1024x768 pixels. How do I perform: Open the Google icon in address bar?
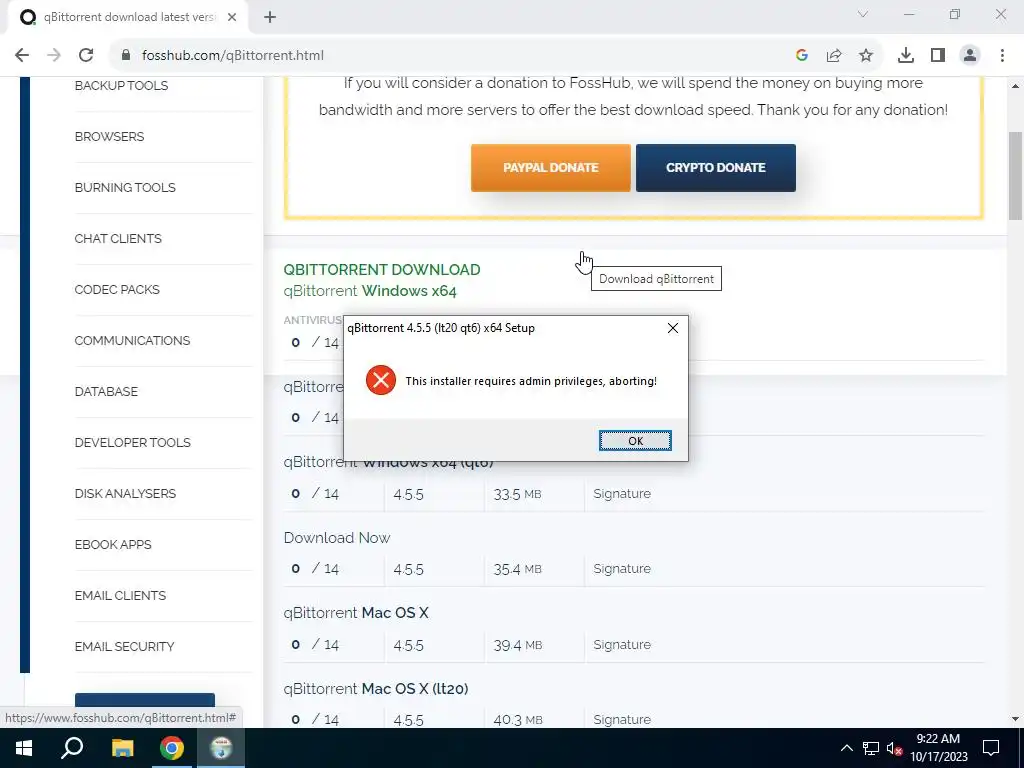tap(802, 56)
